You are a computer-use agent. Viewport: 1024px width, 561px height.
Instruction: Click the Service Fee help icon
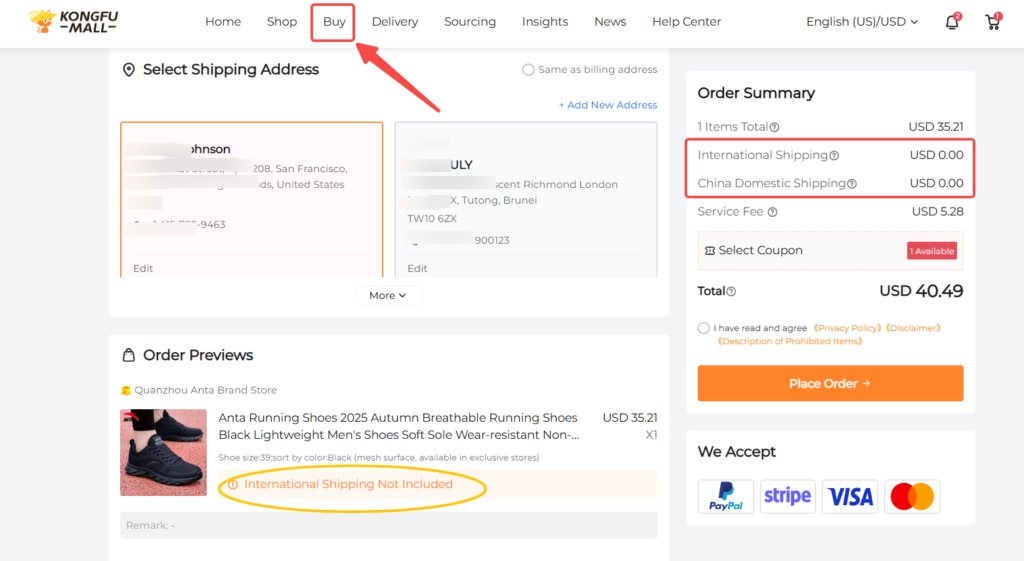pos(772,212)
